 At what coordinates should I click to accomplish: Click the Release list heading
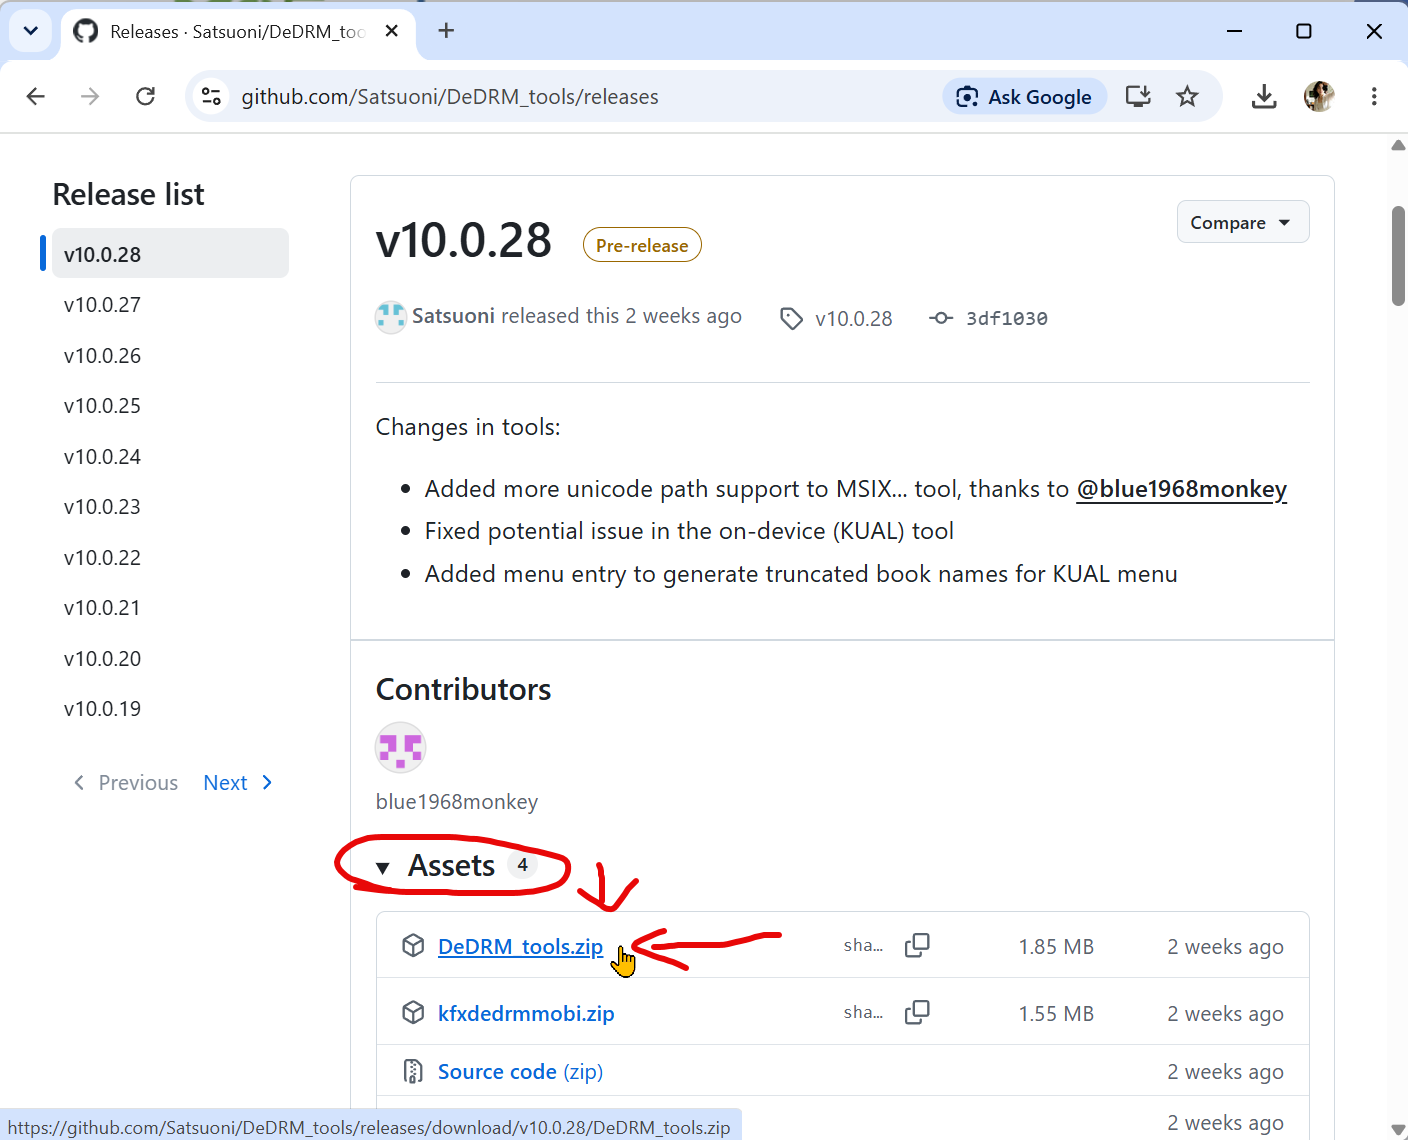click(x=128, y=194)
